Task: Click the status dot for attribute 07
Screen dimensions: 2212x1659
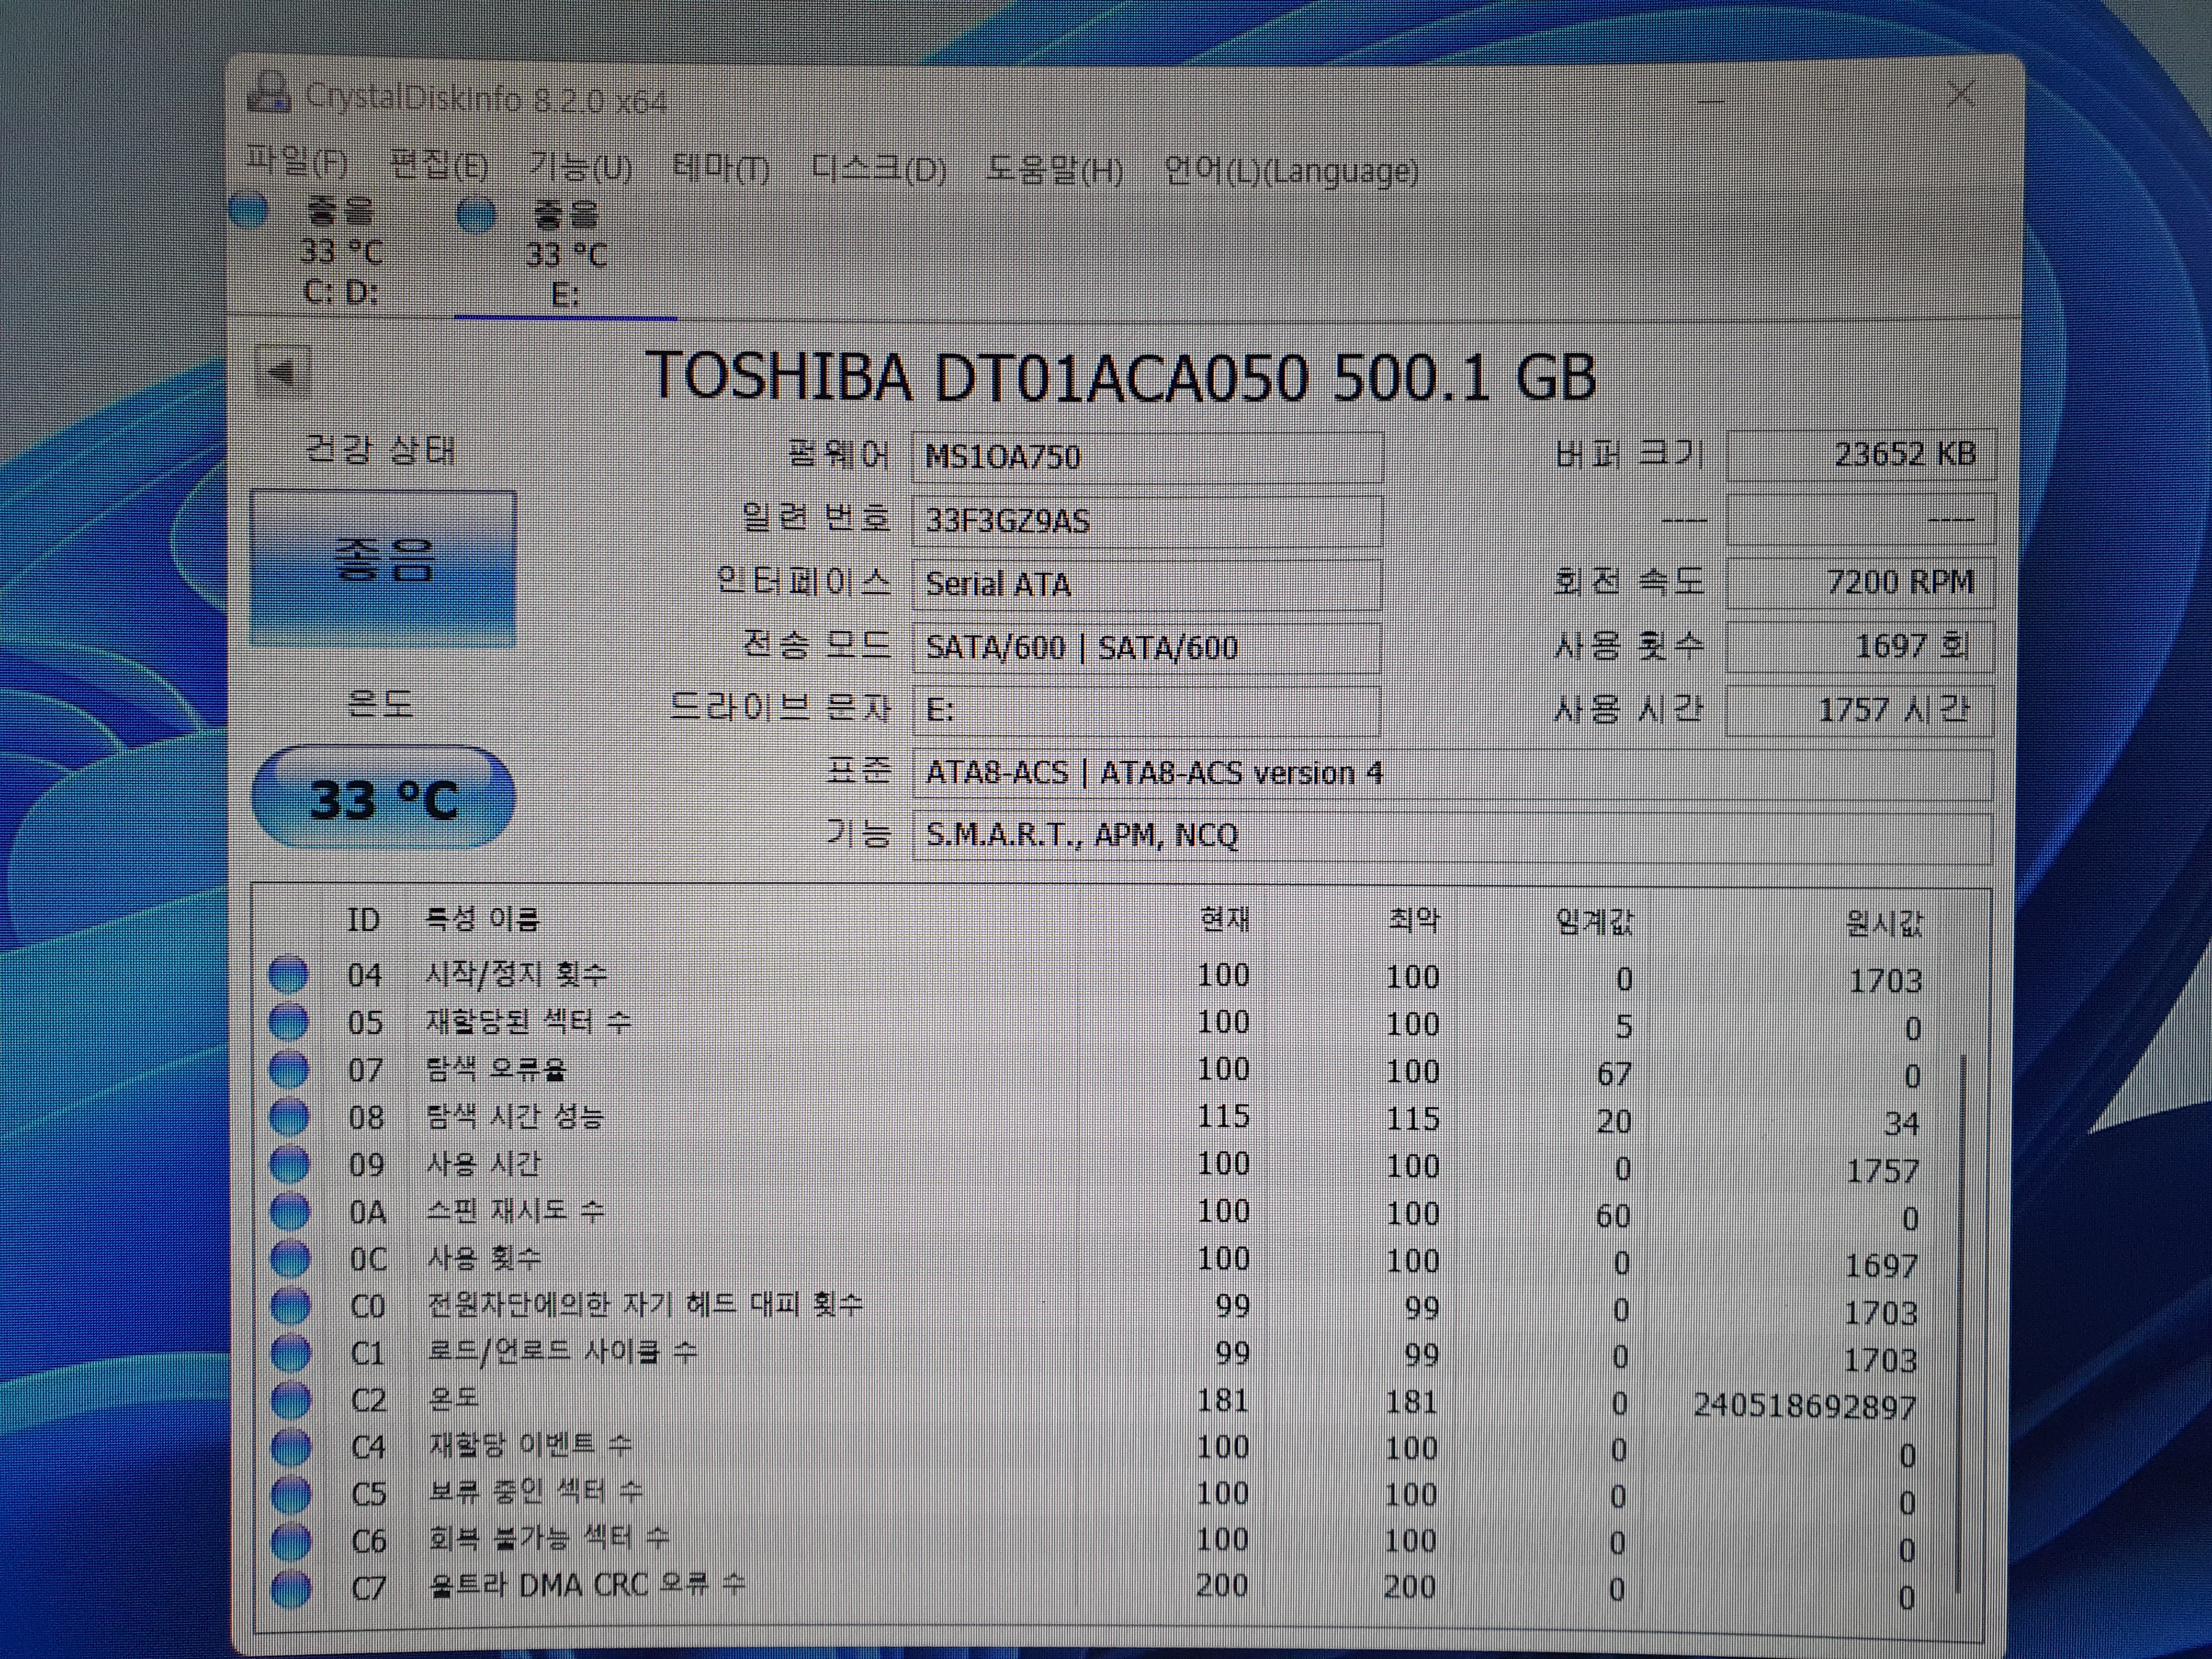Action: tap(289, 1069)
